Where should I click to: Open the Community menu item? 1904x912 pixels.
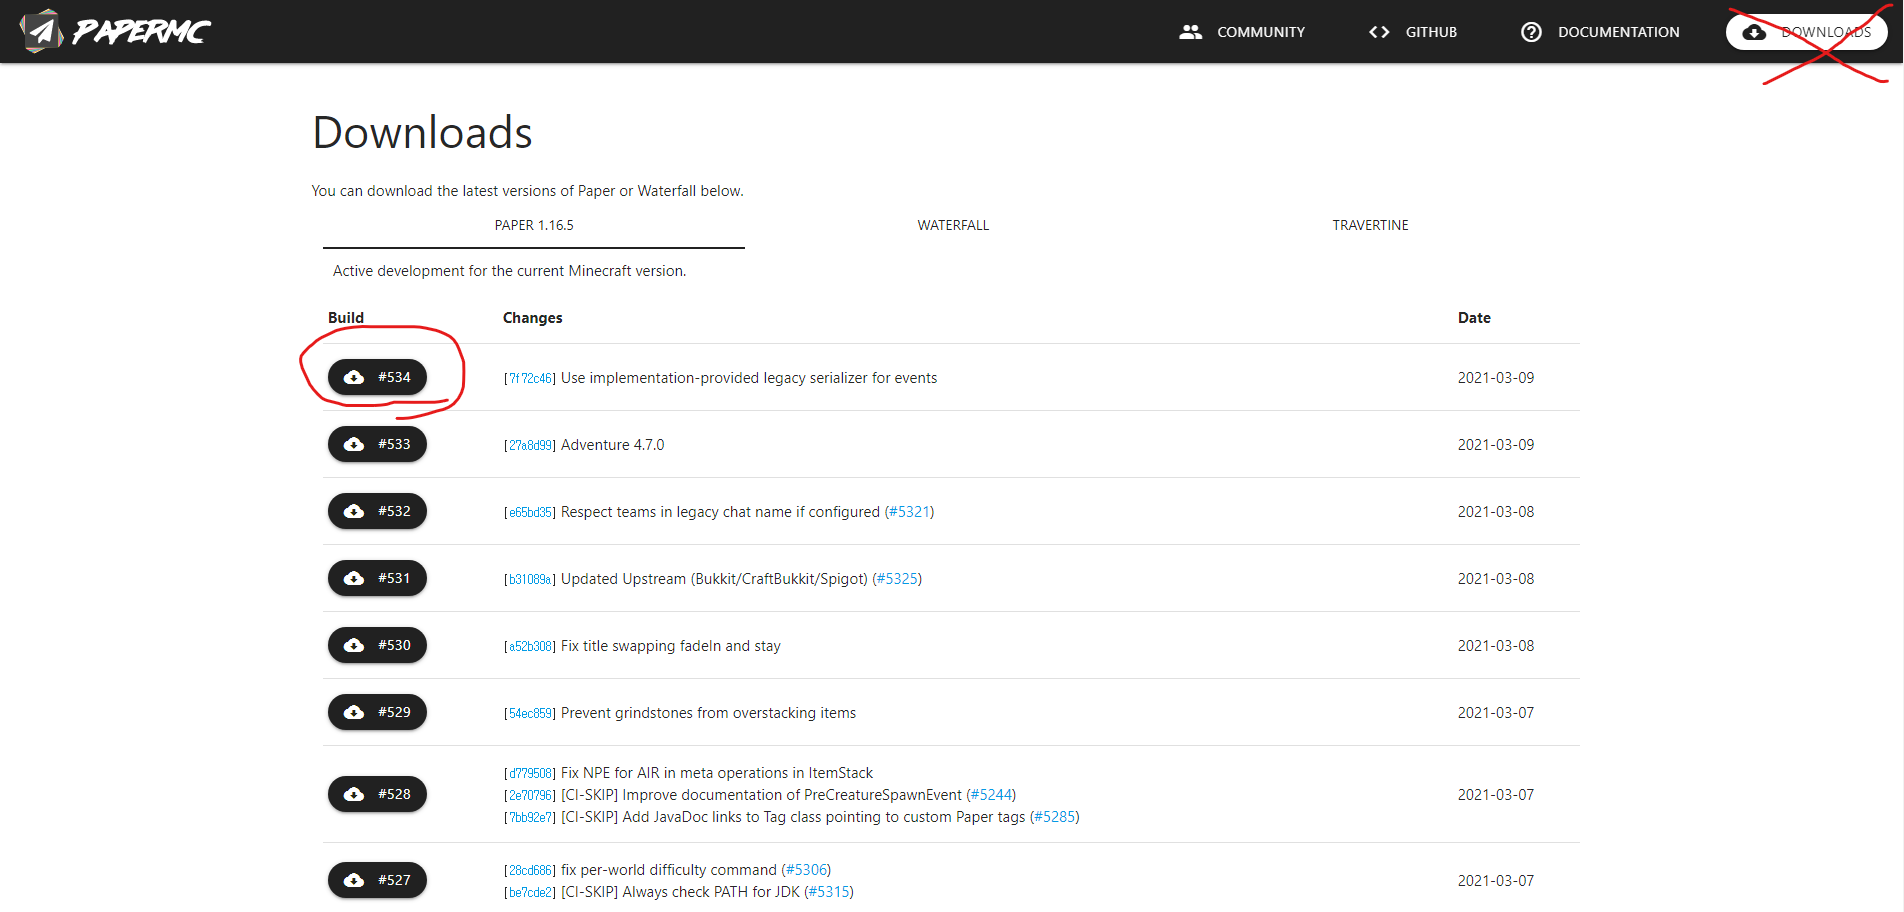[1242, 32]
